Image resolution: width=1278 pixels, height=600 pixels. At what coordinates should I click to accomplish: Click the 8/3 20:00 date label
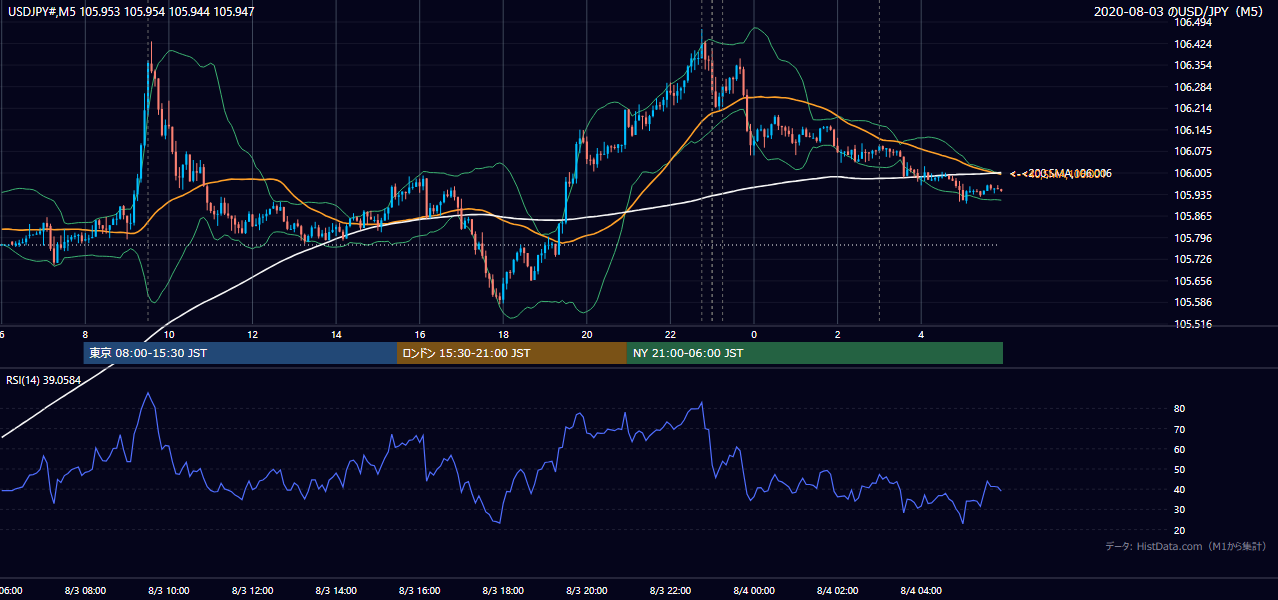point(587,591)
